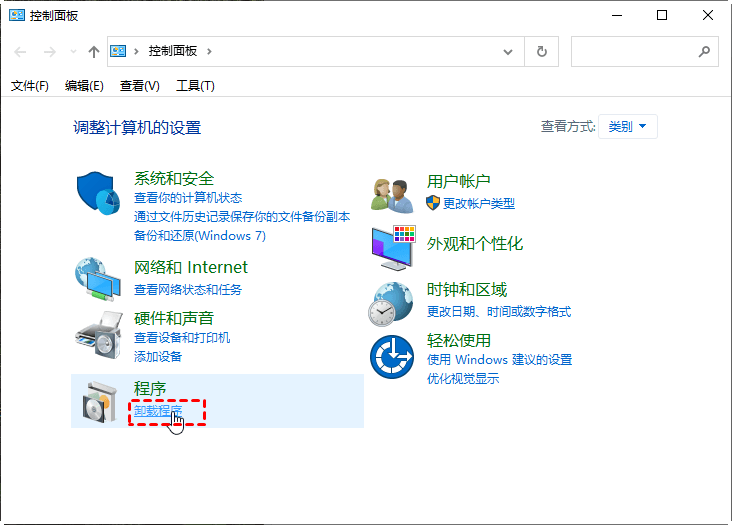Close the Control Panel window
Image resolution: width=732 pixels, height=525 pixels.
(x=707, y=15)
